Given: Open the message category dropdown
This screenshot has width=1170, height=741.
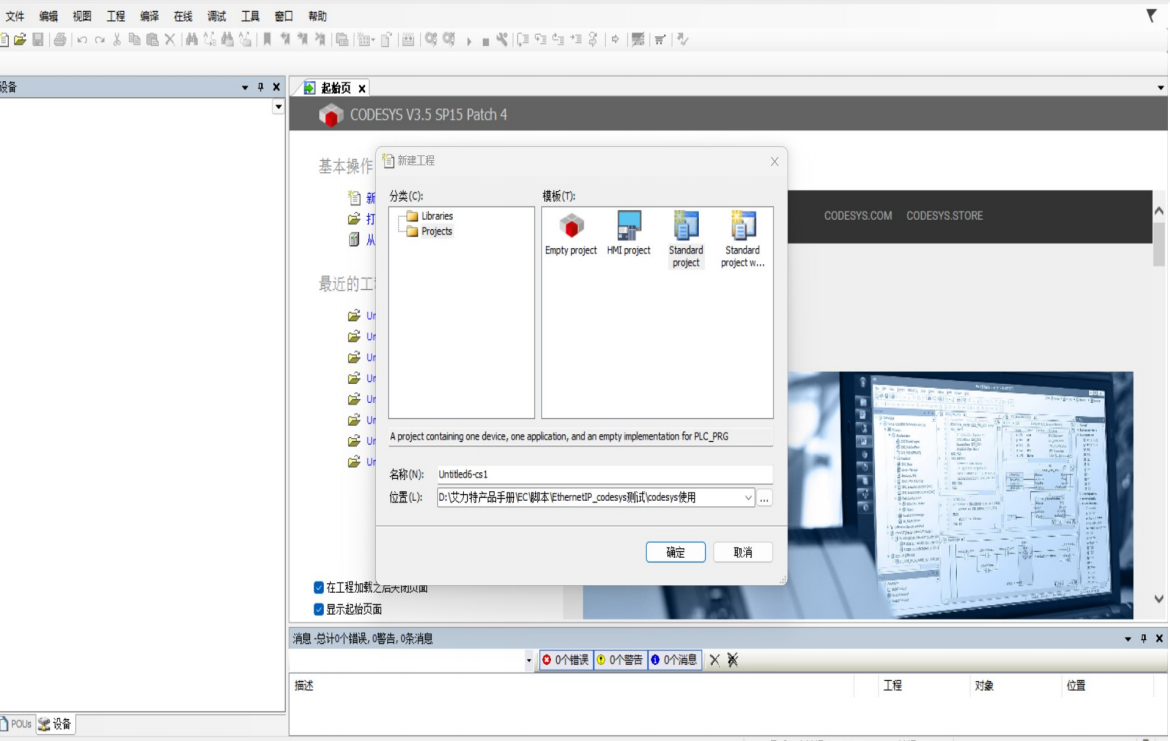Looking at the screenshot, I should 529,660.
